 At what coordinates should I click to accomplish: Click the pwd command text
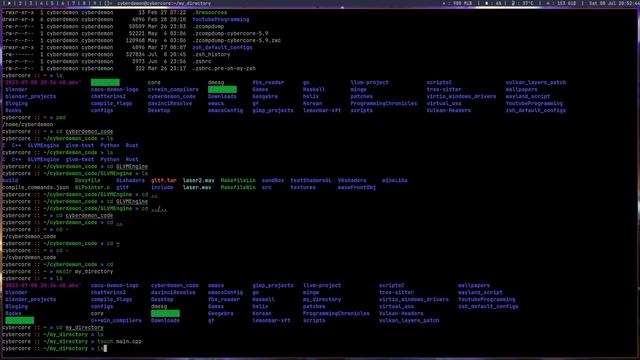click(x=60, y=118)
